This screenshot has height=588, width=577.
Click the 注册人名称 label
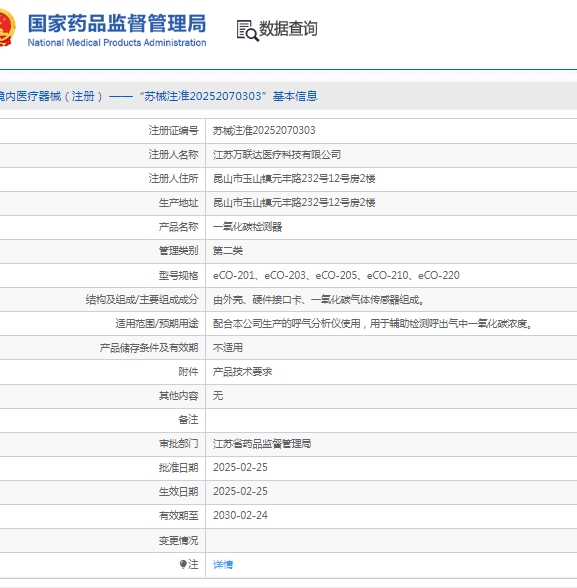pyautogui.click(x=173, y=154)
